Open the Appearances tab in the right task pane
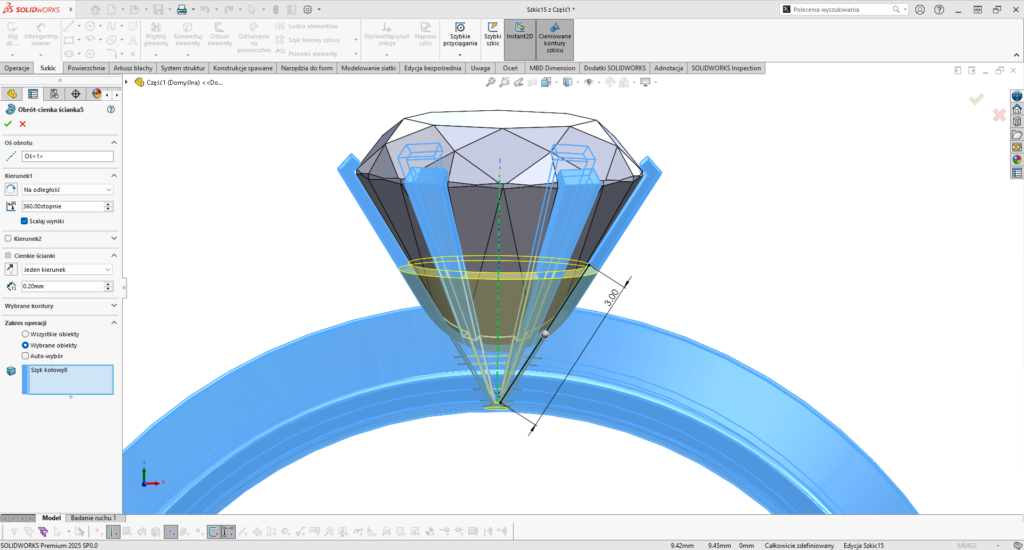The height and width of the screenshot is (550, 1024). (x=1017, y=159)
